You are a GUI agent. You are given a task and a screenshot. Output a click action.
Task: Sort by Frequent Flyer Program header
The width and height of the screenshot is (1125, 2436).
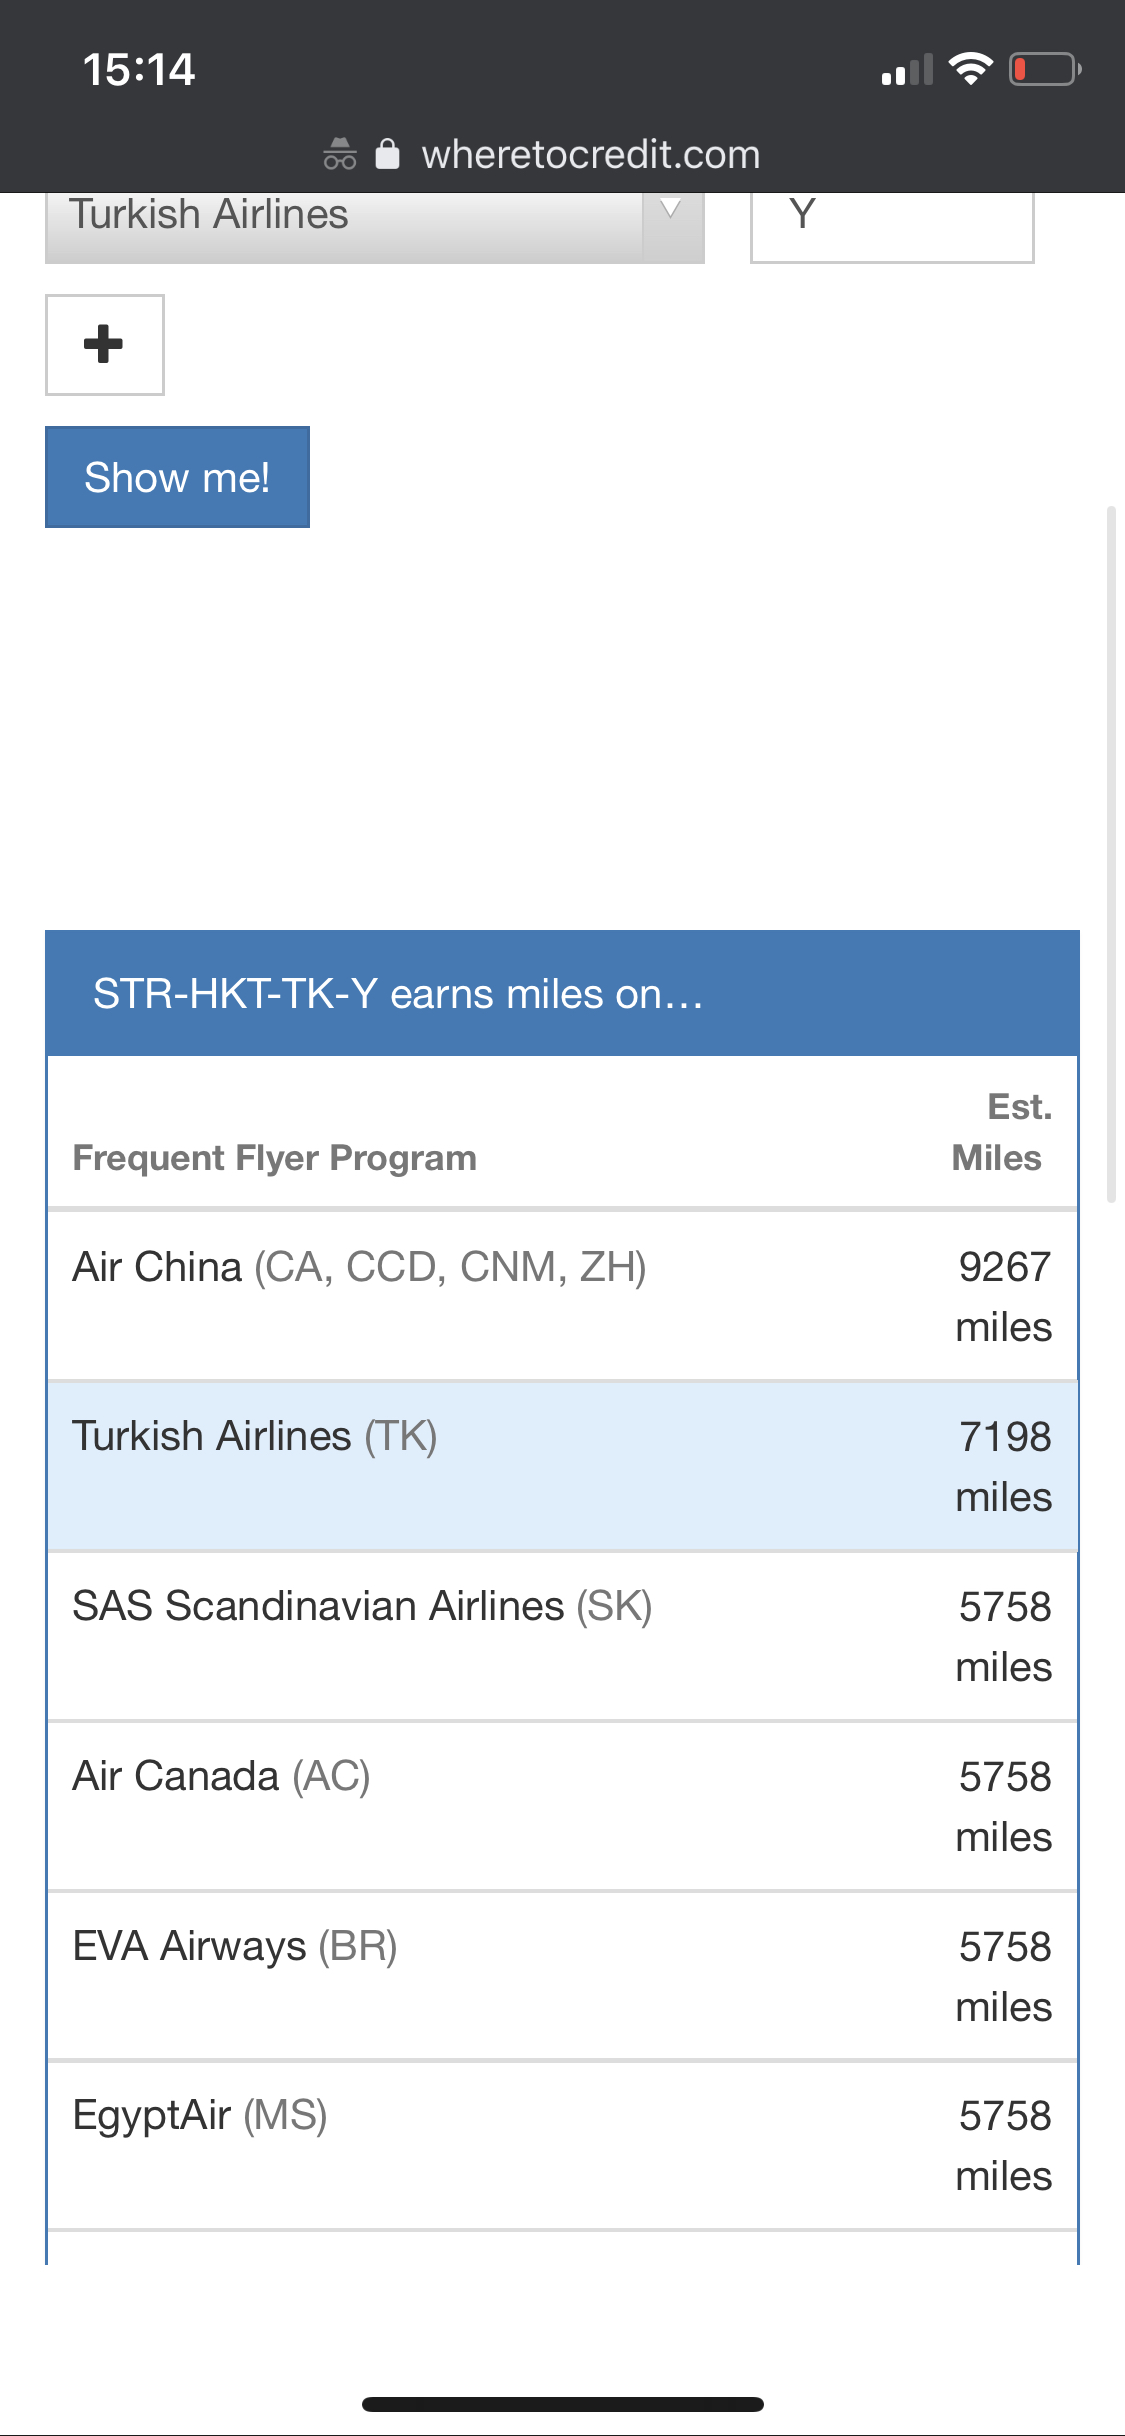click(x=275, y=1158)
